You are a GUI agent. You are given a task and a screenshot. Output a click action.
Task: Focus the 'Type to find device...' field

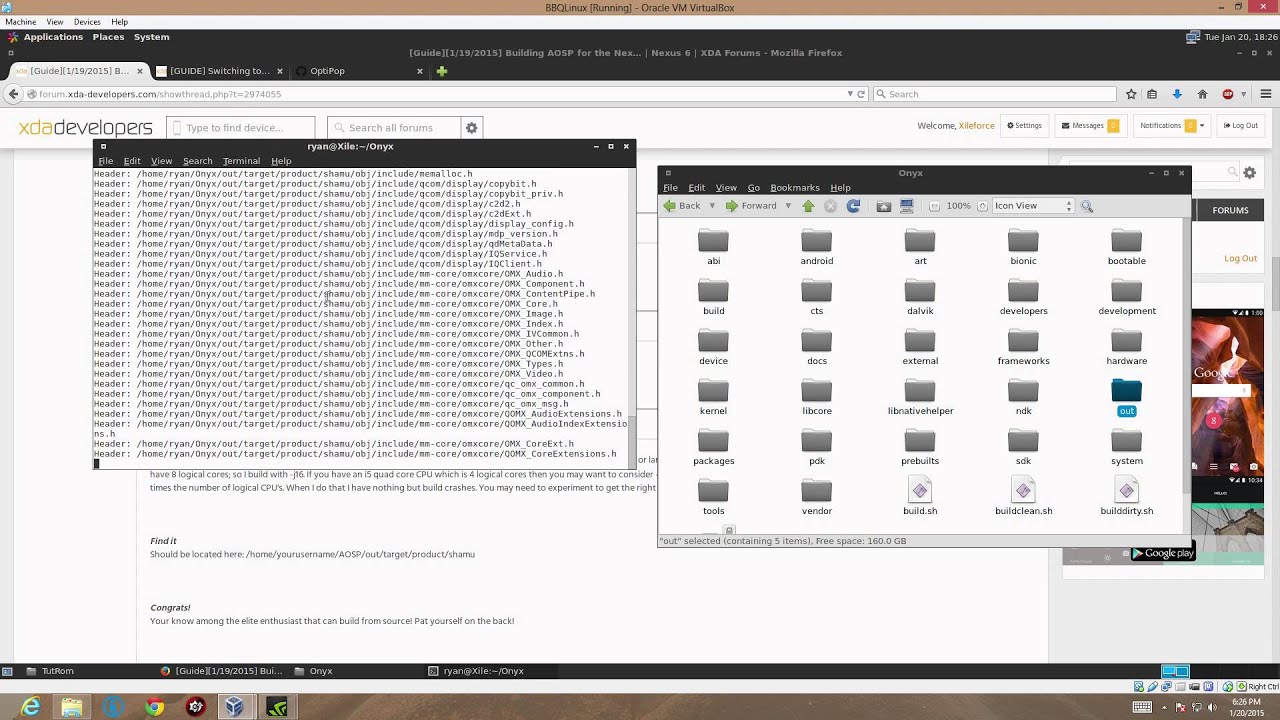241,128
